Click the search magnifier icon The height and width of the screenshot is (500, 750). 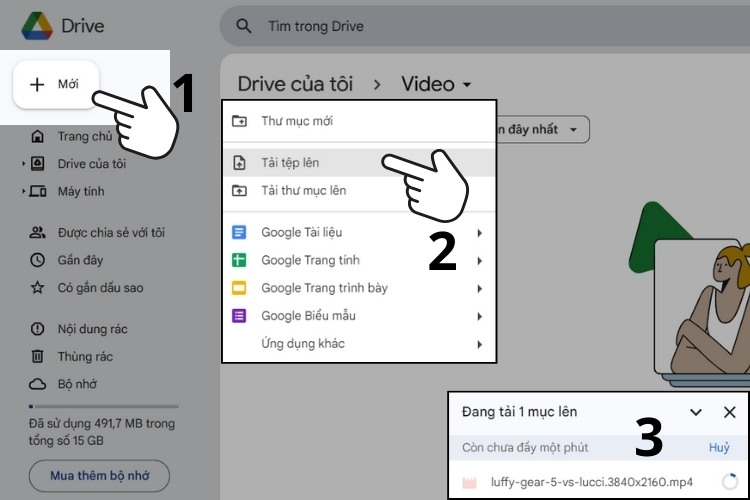click(243, 26)
